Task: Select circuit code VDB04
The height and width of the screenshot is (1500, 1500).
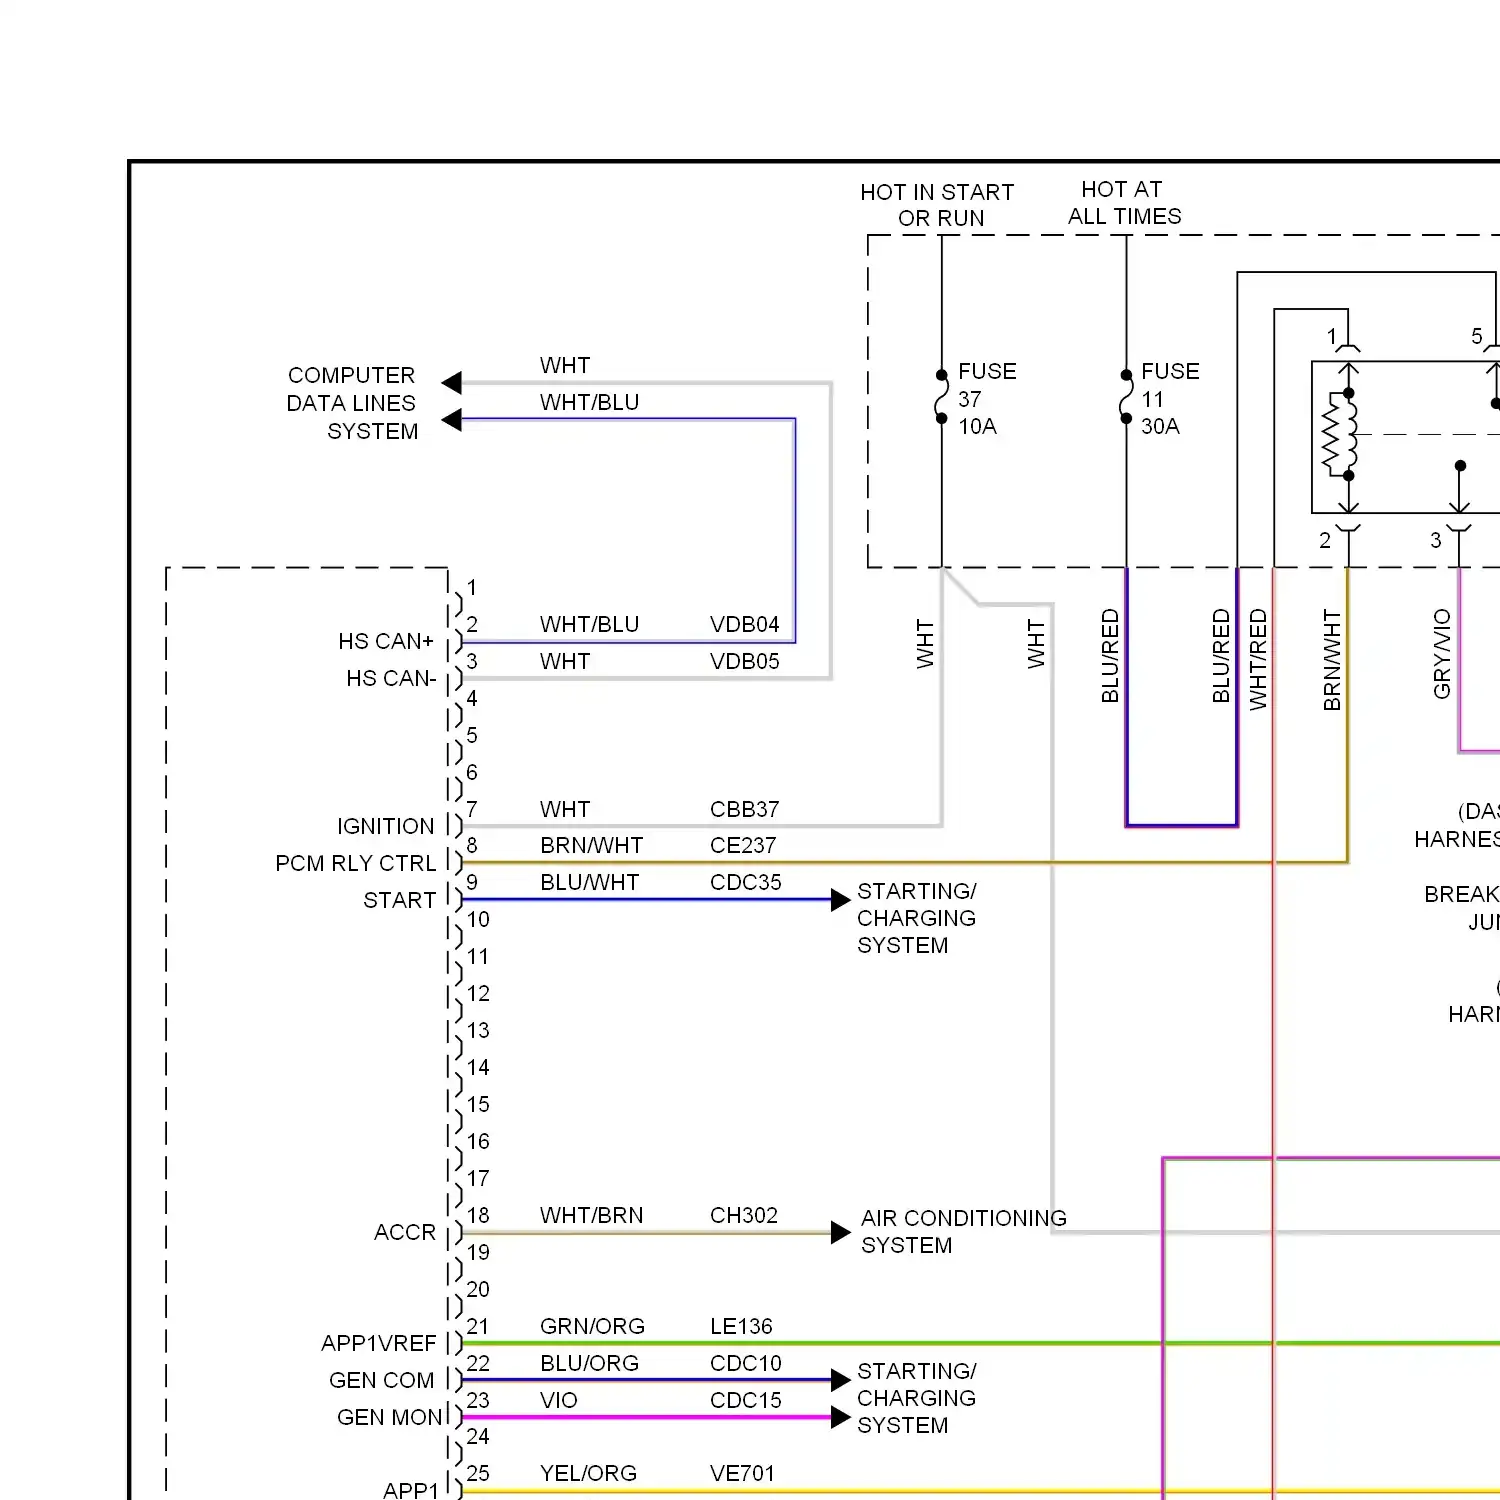Action: point(744,625)
